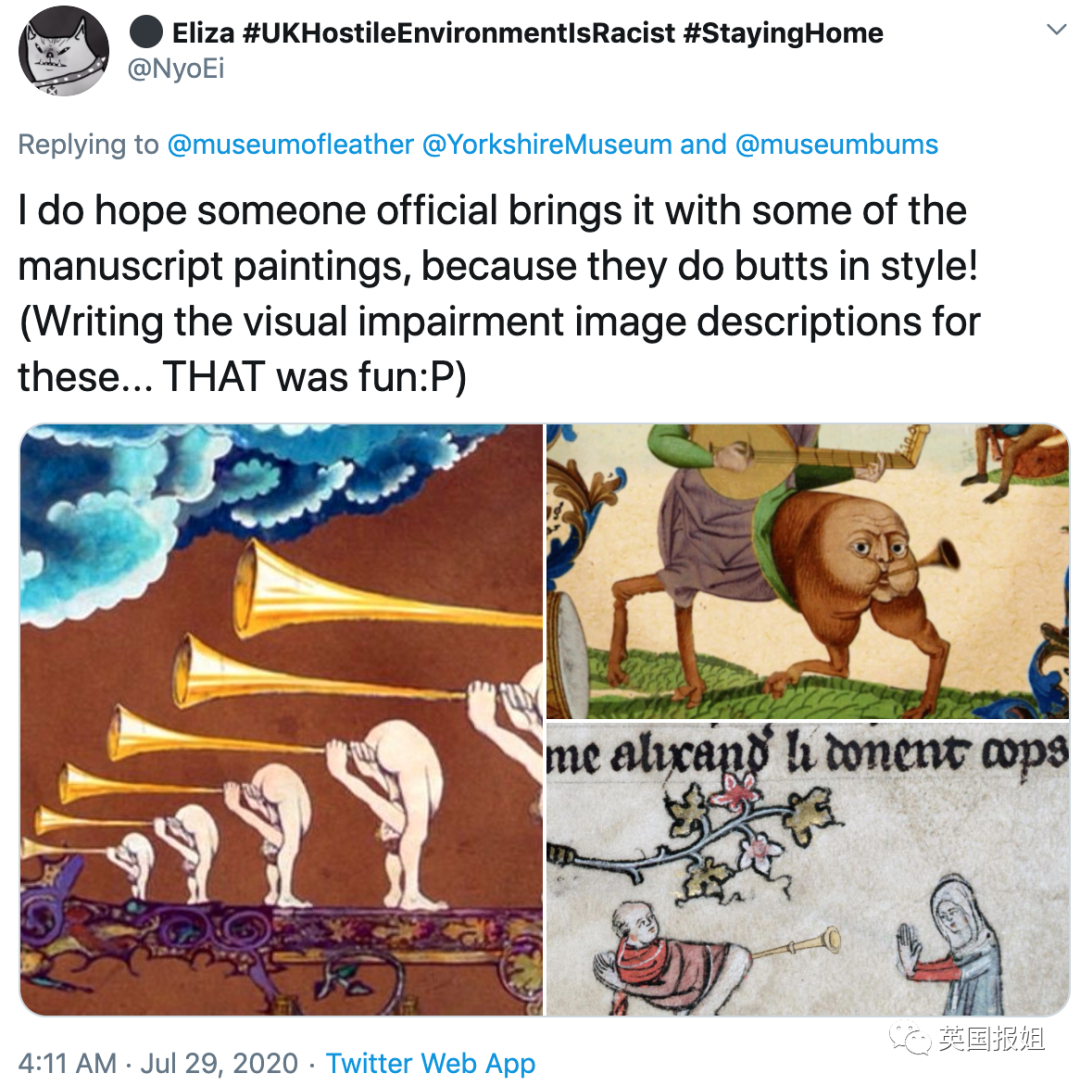Follow the #UKHostileEnvironmentIsRacist hashtag
1080x1086 pixels.
459,33
